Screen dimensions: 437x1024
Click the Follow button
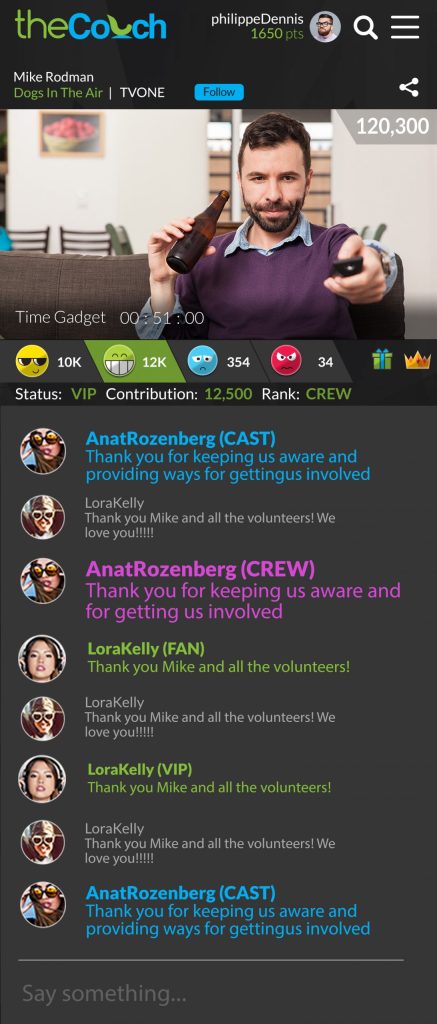pyautogui.click(x=219, y=92)
